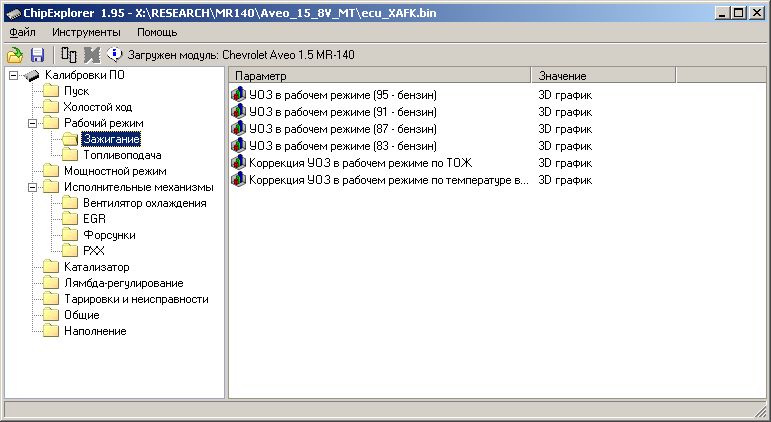The image size is (771, 422).
Task: Click the graph icon of Коррекция УОЗ по температуре
Action: pyautogui.click(x=238, y=180)
